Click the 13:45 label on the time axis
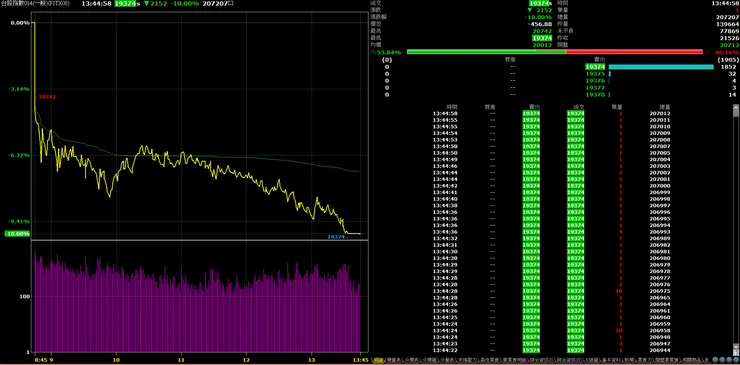Viewport: 740px width, 365px height. pos(361,359)
